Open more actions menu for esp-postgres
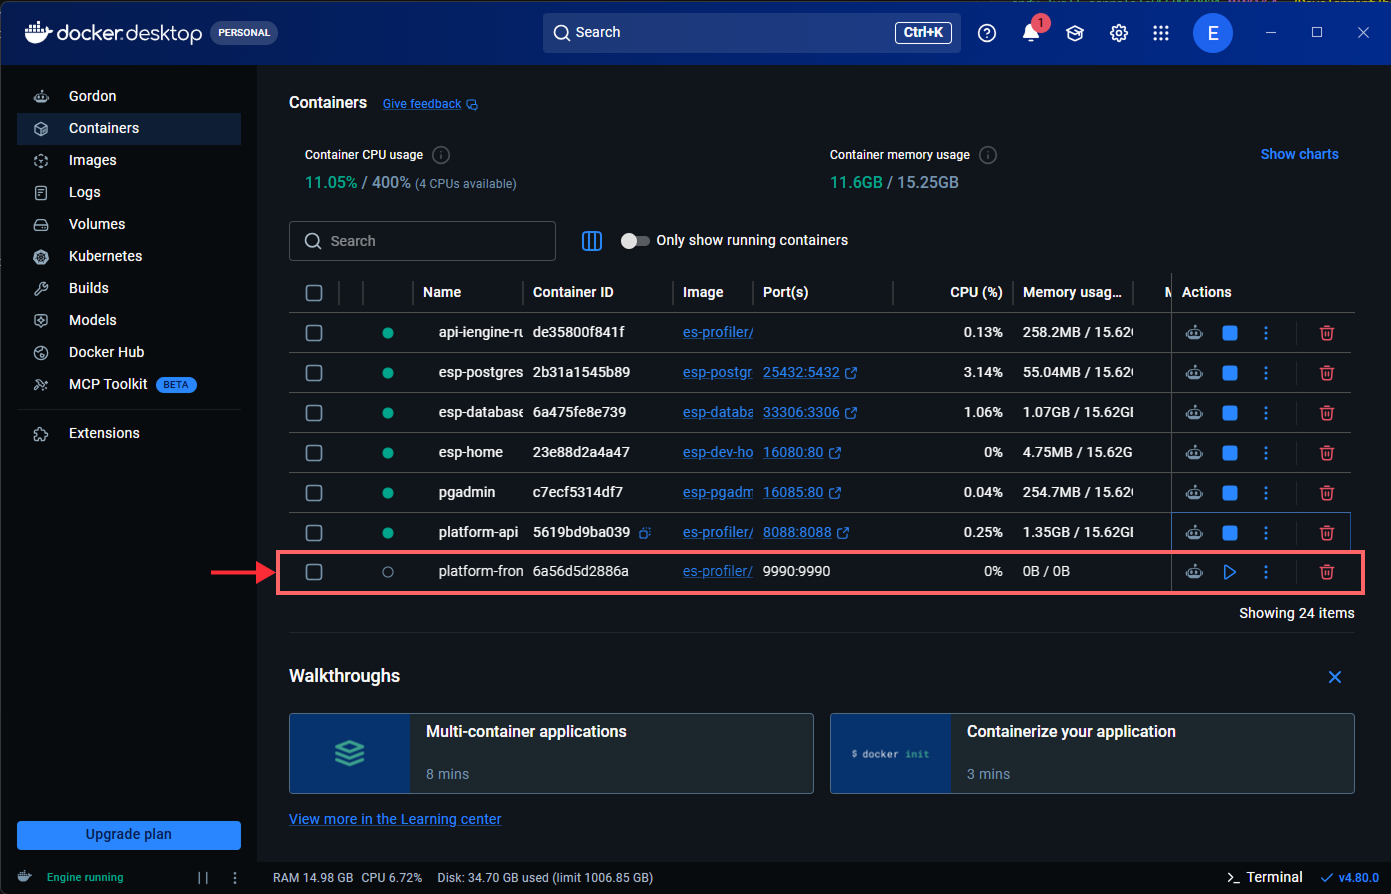Screen dimensions: 1391x894 click(x=1266, y=373)
